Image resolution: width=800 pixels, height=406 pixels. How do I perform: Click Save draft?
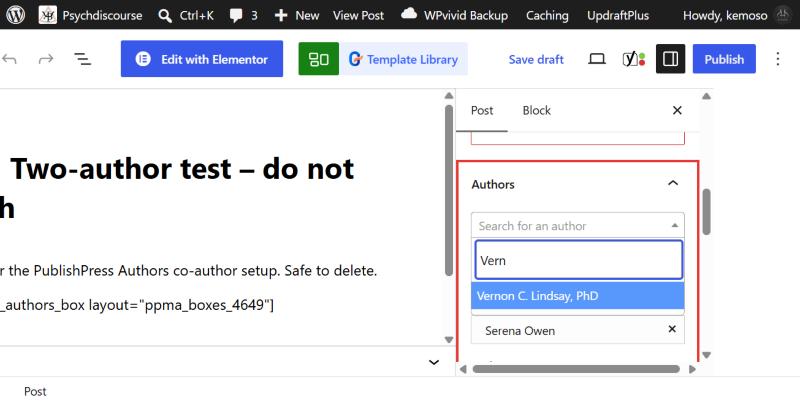point(536,59)
